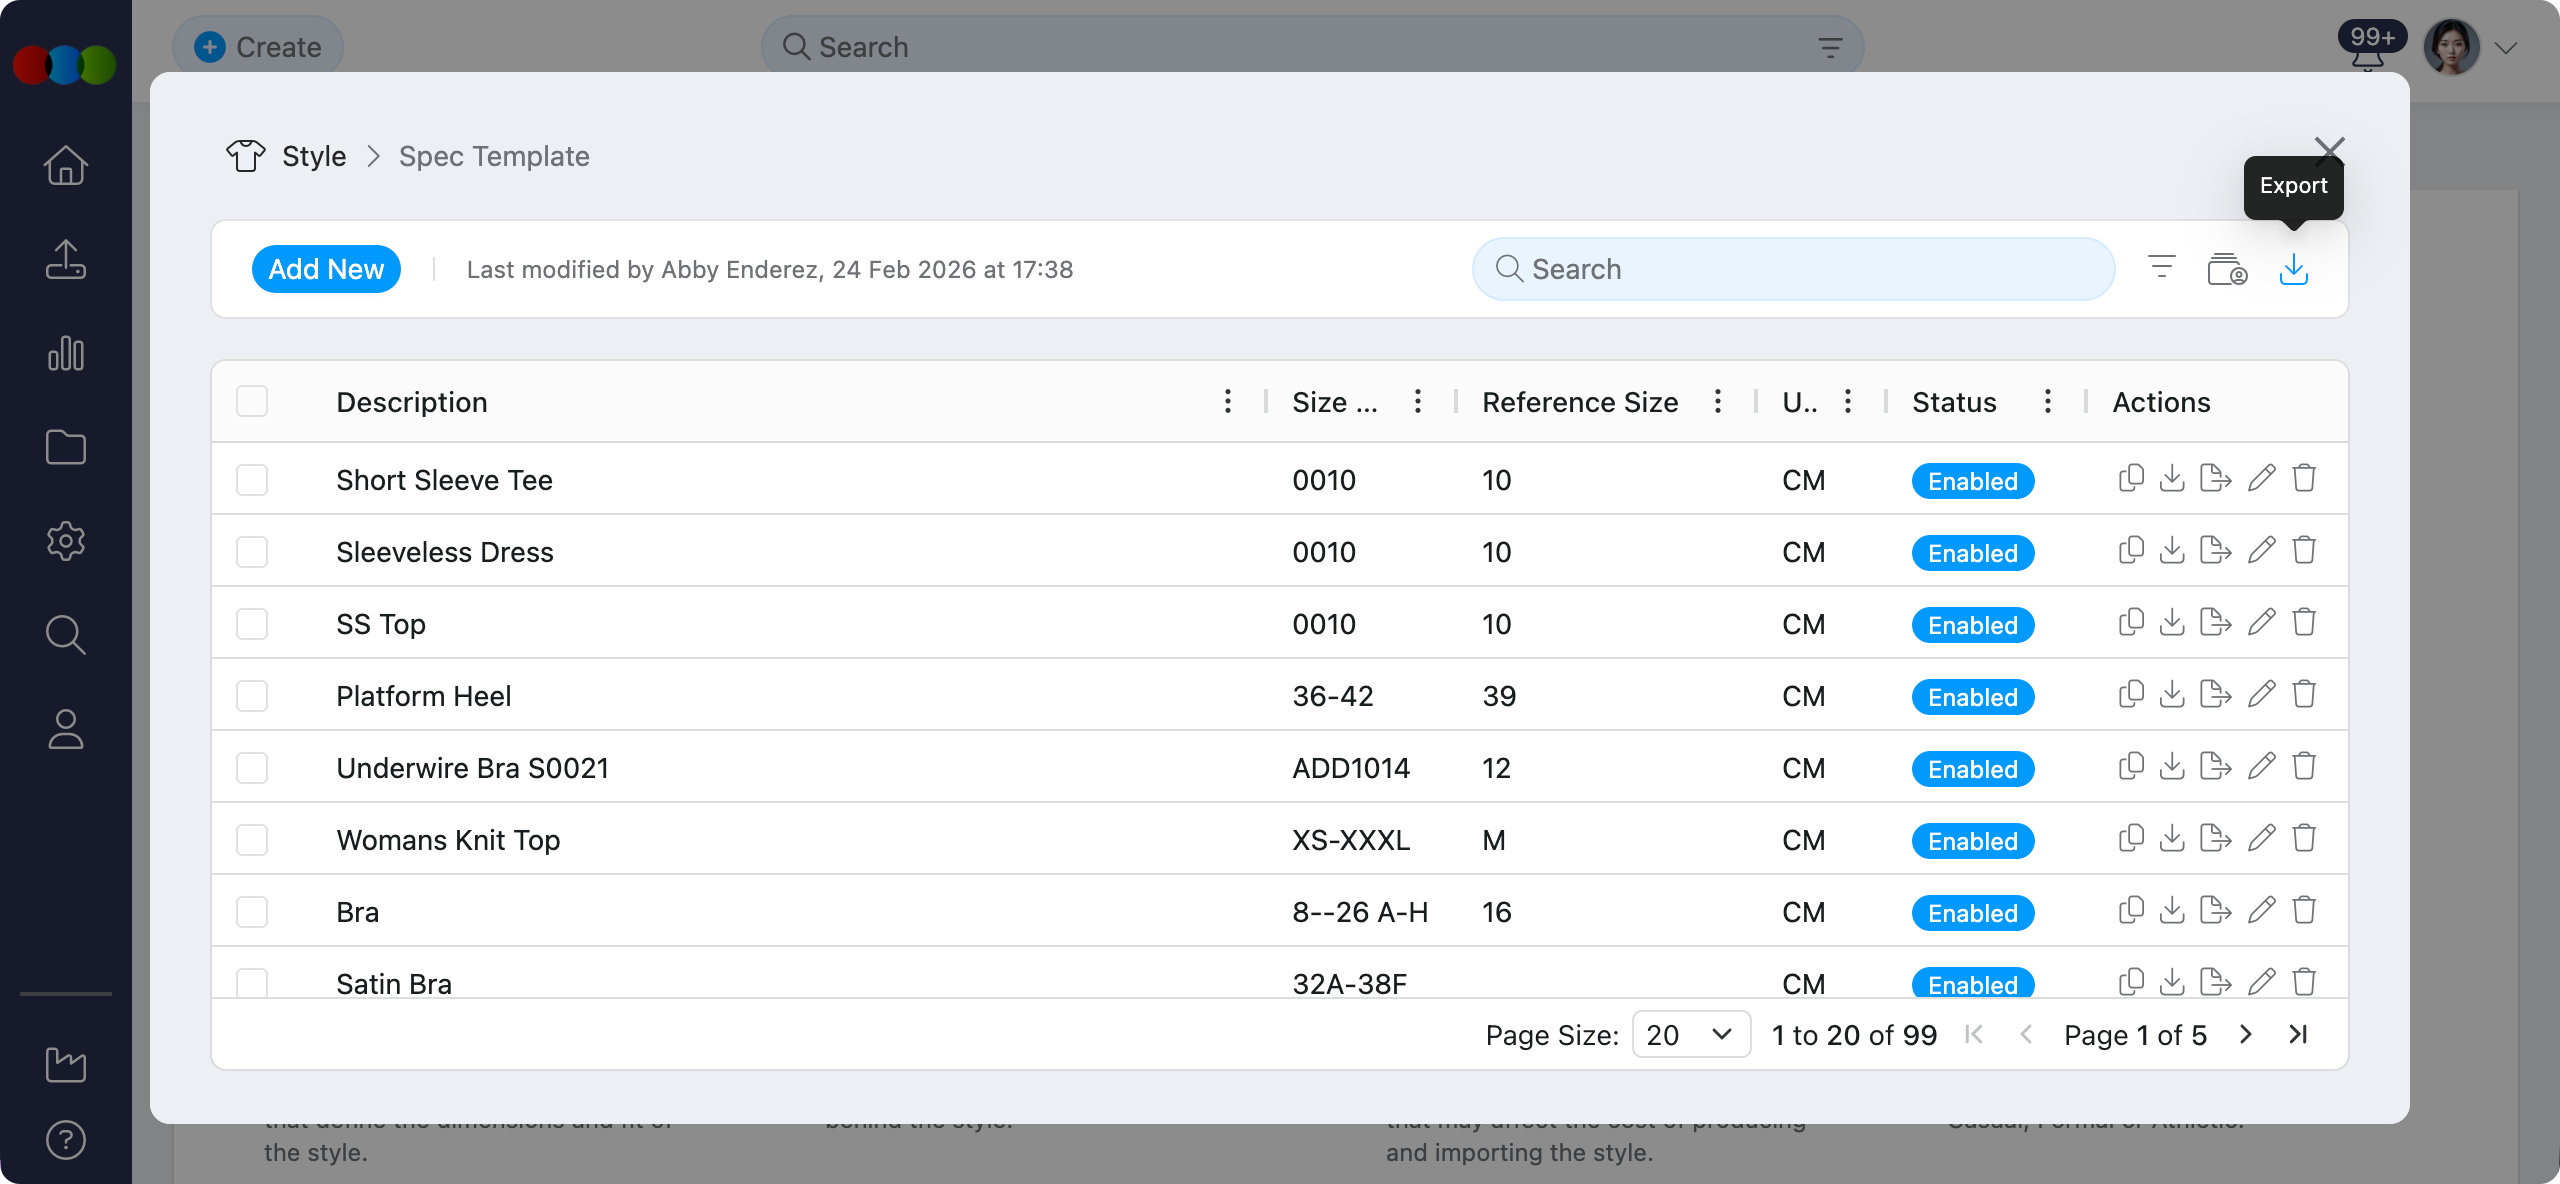Viewport: 2560px width, 1184px height.
Task: Tick the Bra row checkbox
Action: (x=252, y=912)
